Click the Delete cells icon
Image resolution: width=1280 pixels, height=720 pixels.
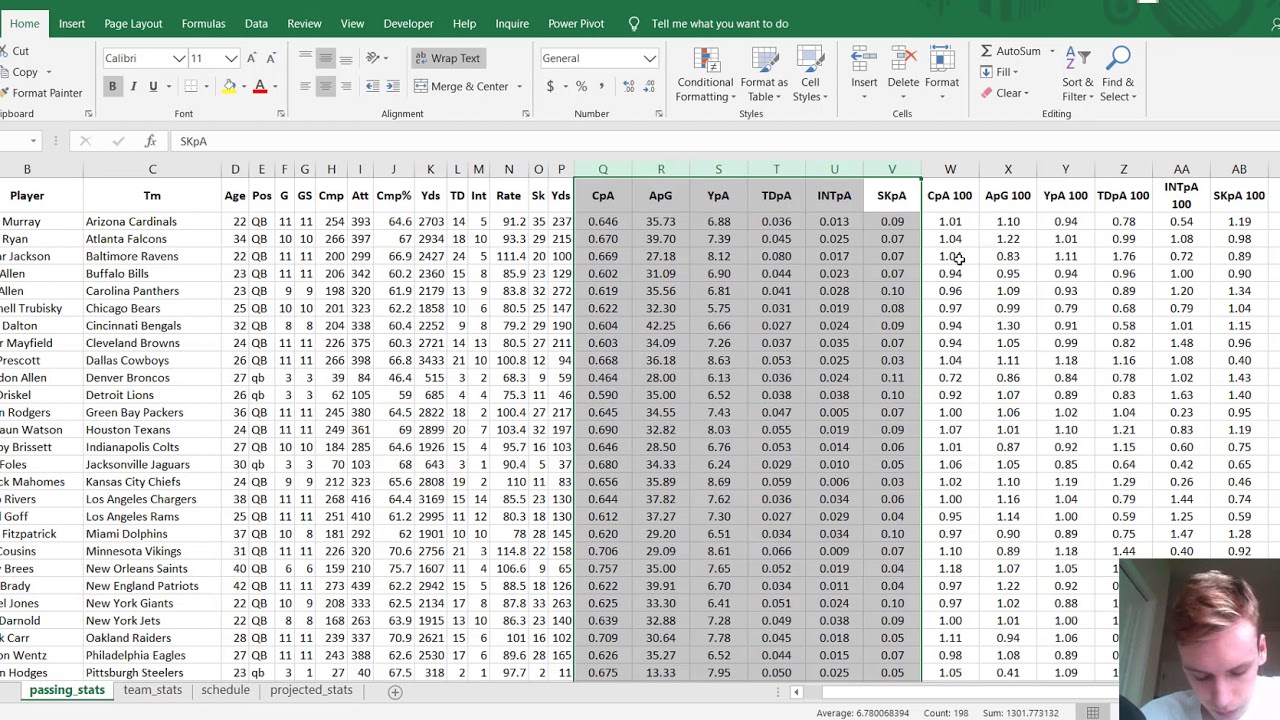point(903,60)
